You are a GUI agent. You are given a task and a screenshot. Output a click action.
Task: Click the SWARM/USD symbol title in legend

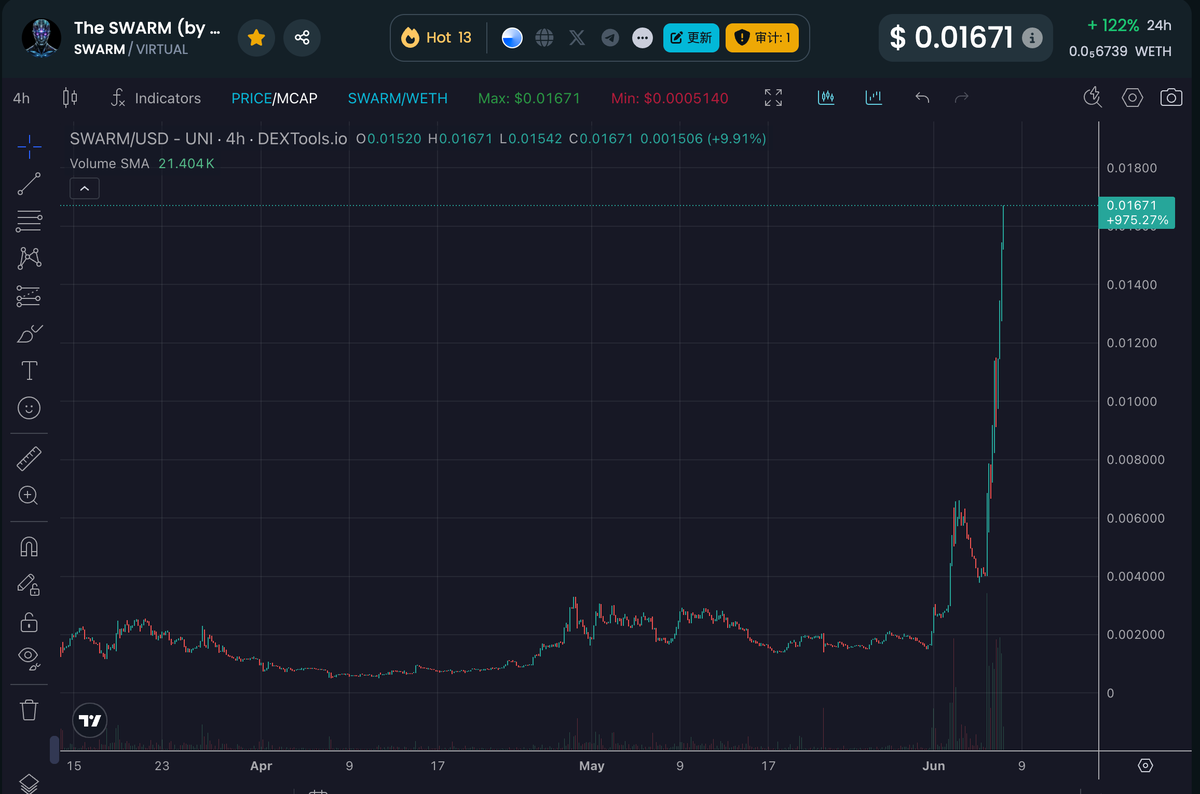point(209,139)
